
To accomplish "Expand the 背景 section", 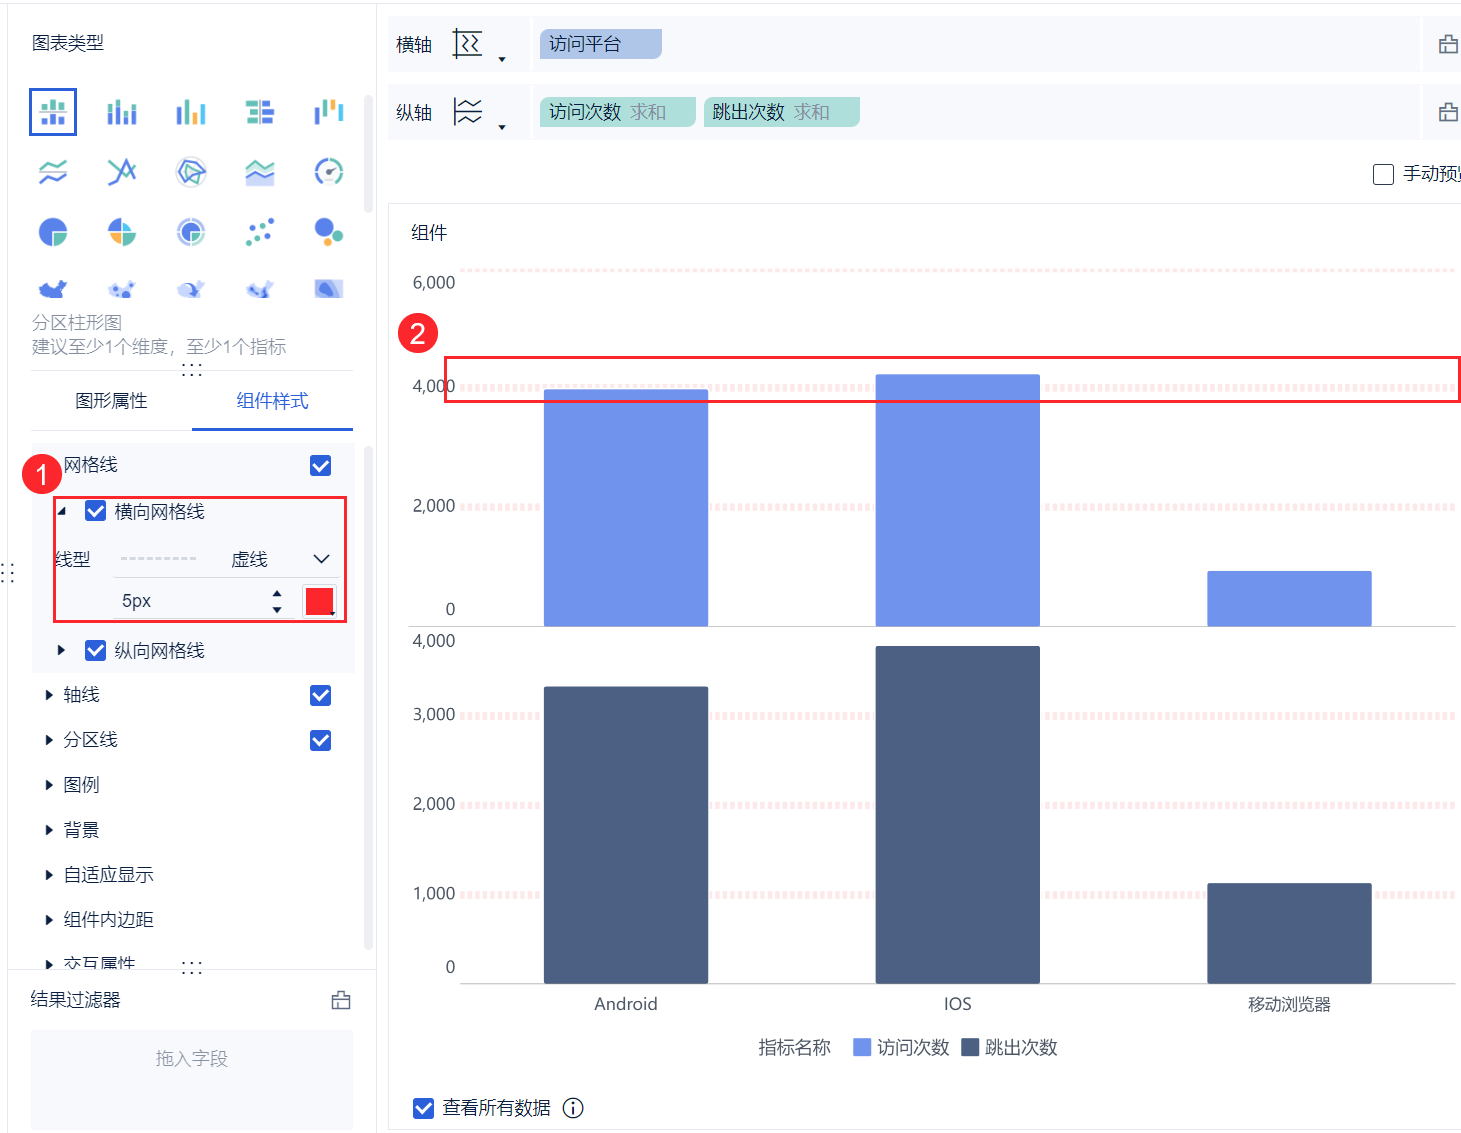I will 49,830.
